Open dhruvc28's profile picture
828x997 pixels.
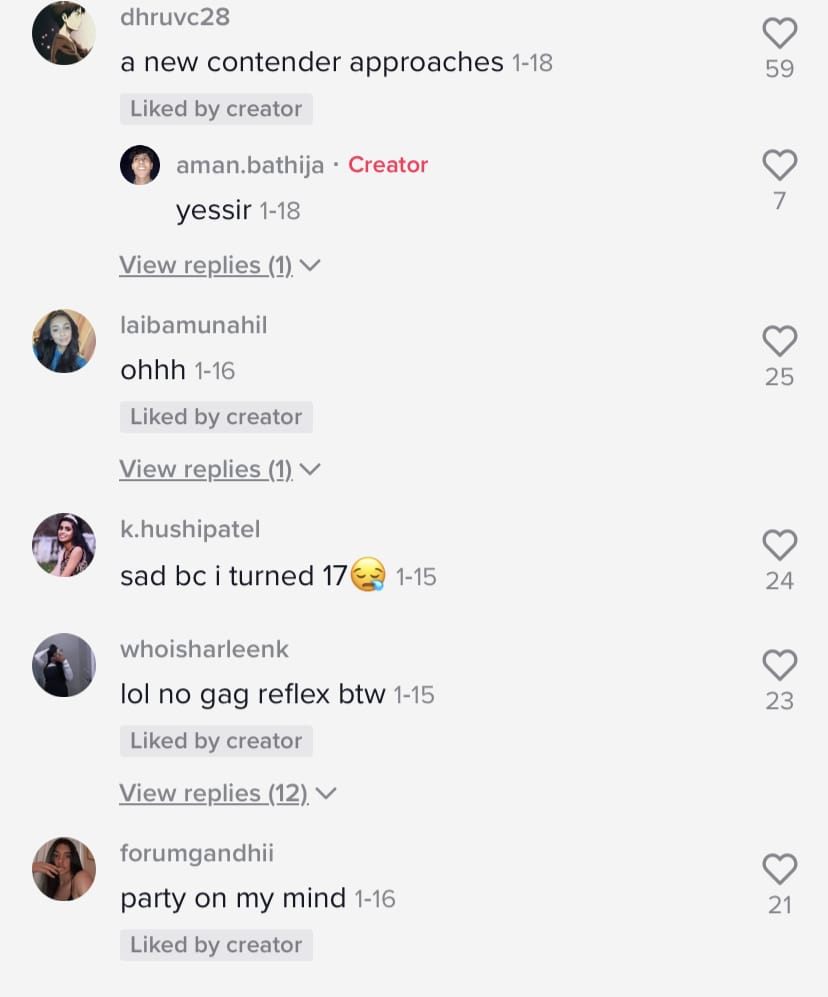point(64,33)
